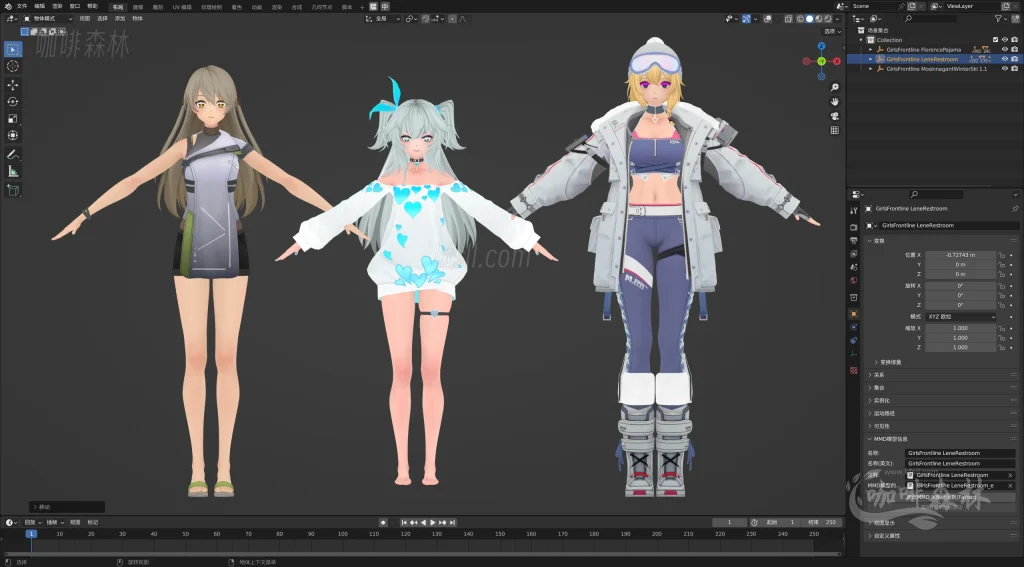This screenshot has width=1024, height=567.
Task: Hide GirlsFrontline MosinnagantWinterSki in viewport
Action: [1004, 69]
